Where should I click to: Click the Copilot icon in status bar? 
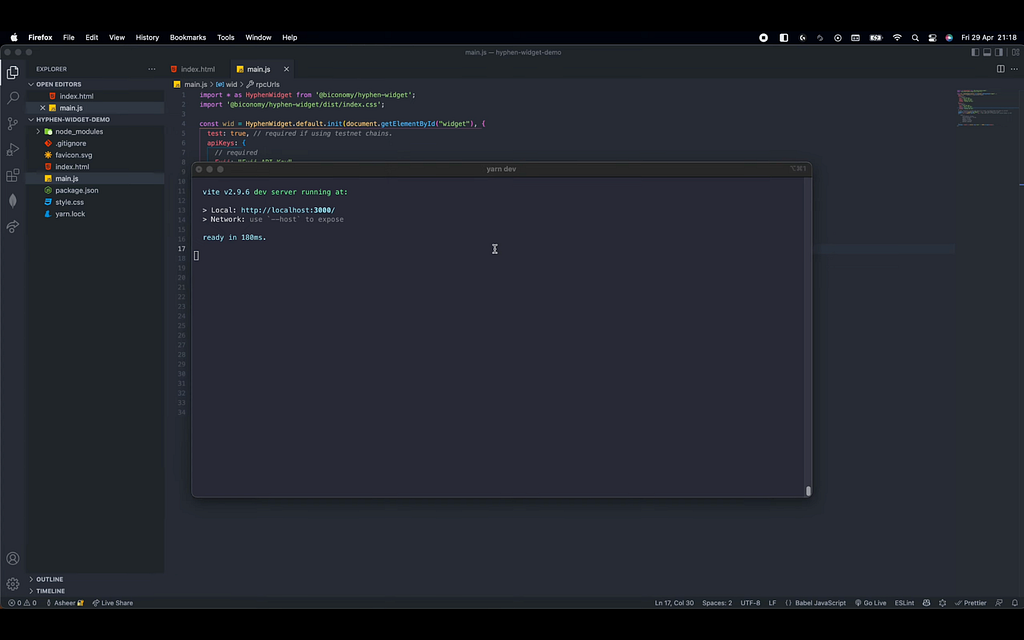pyautogui.click(x=926, y=603)
